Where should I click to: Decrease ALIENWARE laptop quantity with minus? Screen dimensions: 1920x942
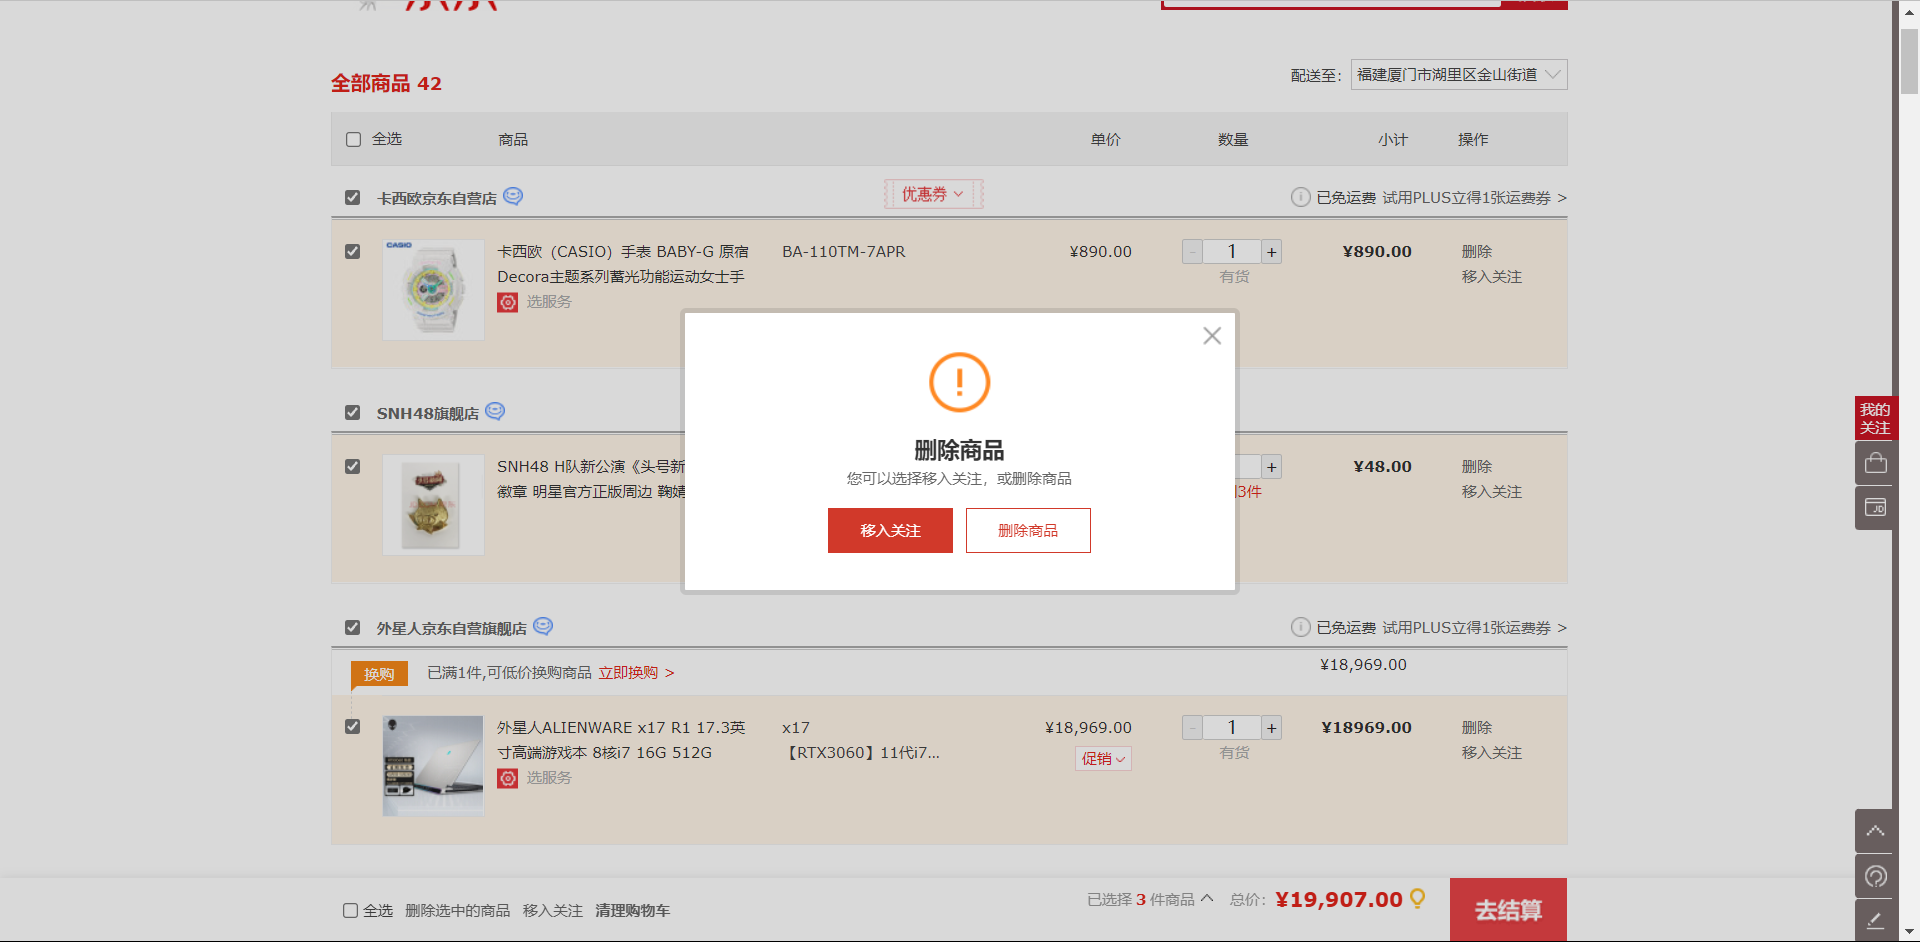point(1192,728)
